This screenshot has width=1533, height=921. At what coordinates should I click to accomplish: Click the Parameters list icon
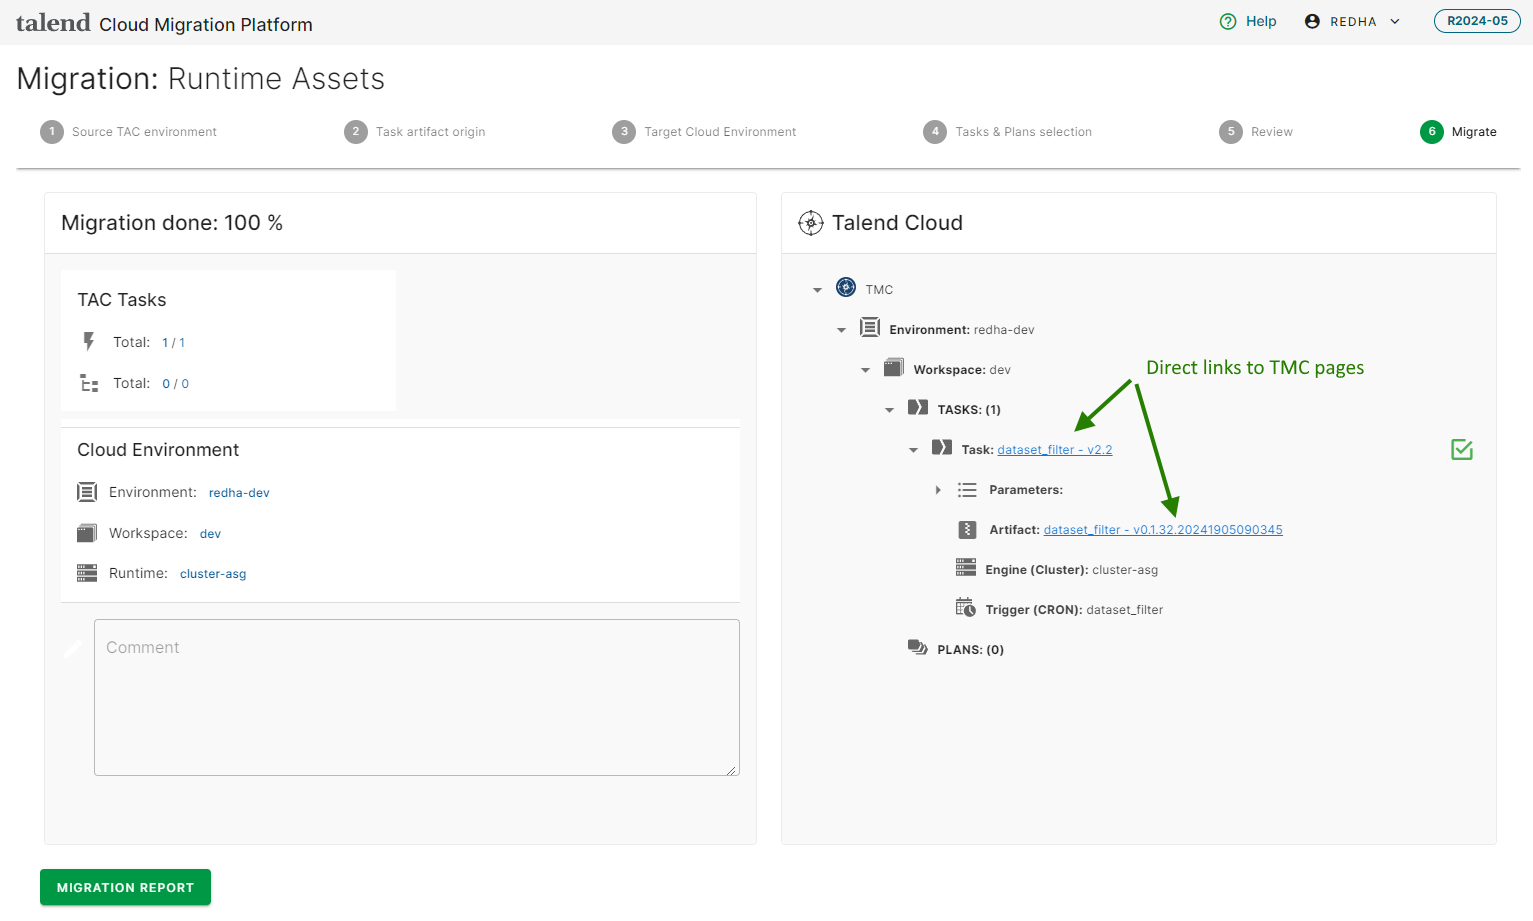[967, 490]
